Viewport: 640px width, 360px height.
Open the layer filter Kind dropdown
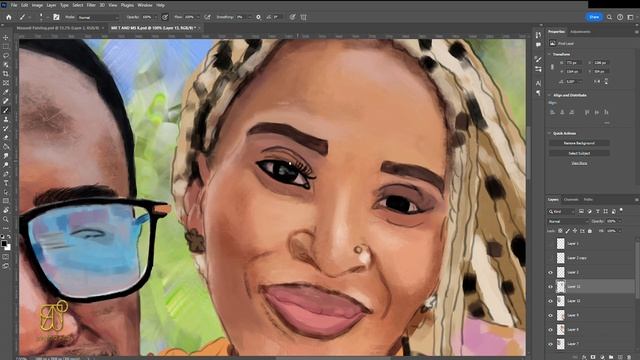tap(562, 211)
